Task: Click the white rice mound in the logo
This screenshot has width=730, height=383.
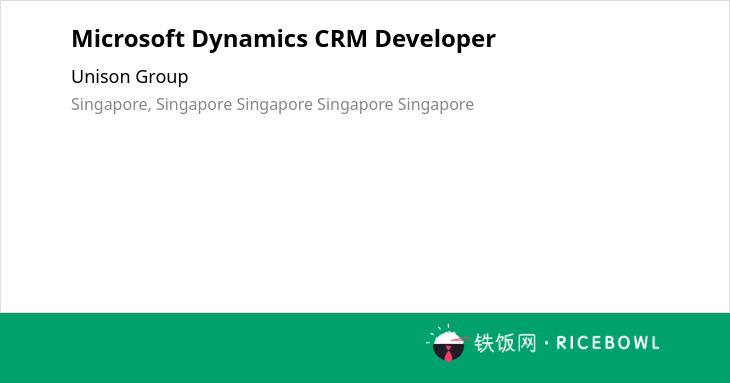Action: coord(448,338)
